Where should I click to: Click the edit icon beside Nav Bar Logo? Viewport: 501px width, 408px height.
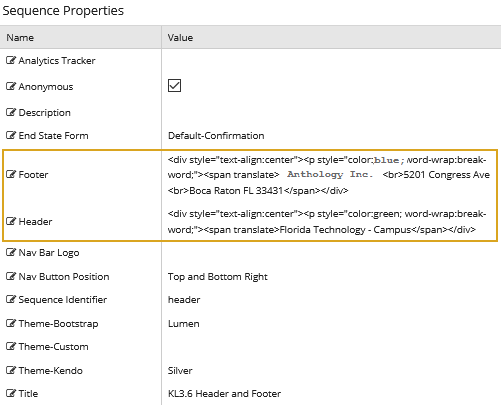tap(11, 252)
